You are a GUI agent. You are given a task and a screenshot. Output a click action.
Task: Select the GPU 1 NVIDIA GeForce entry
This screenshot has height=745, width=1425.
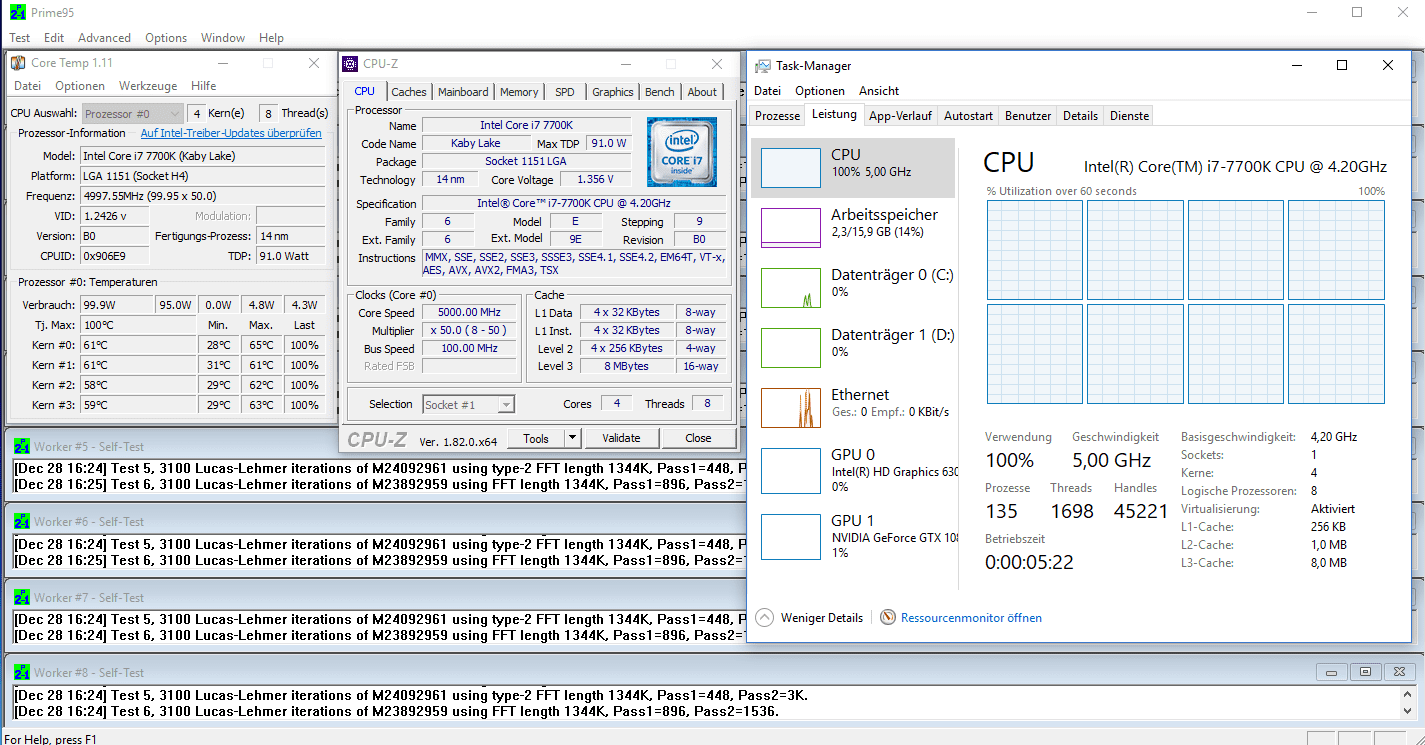click(855, 536)
